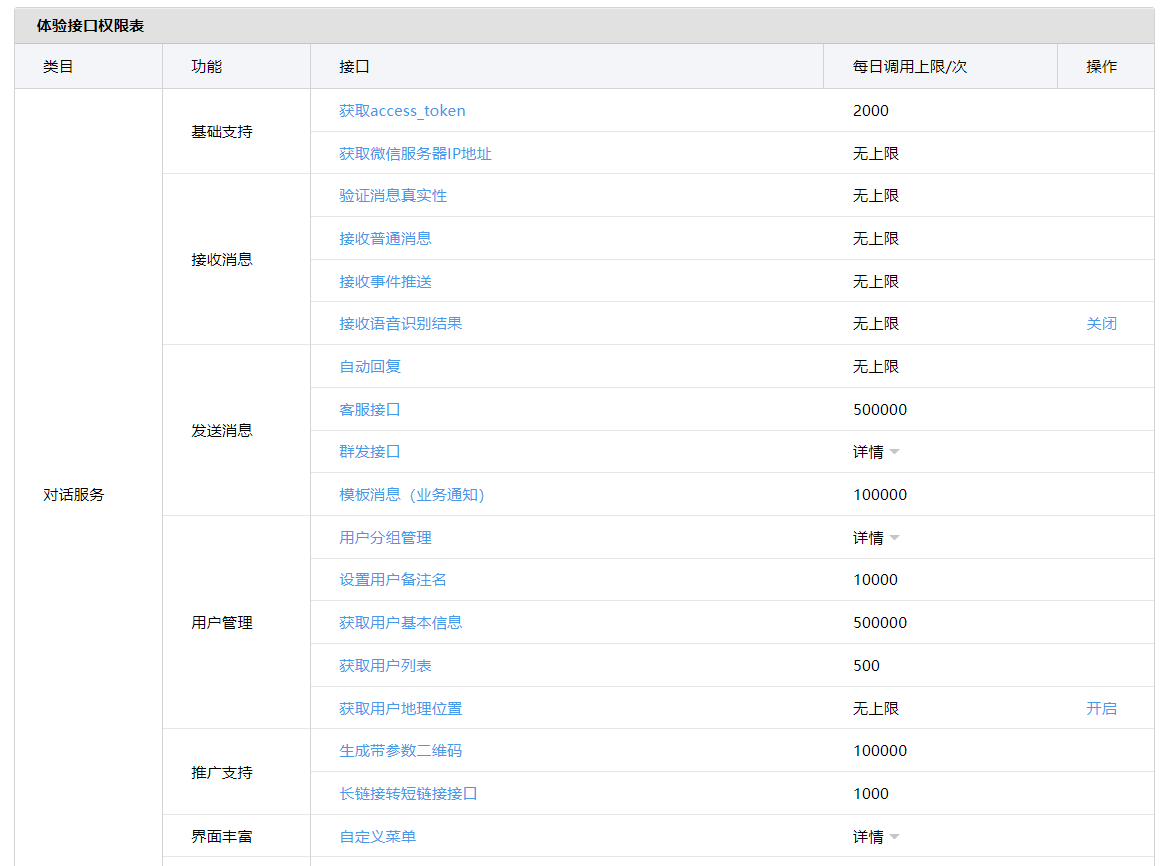Screen dimensions: 1166x866
Task: Click the 每日调用上限/次 column header
Action: point(909,66)
